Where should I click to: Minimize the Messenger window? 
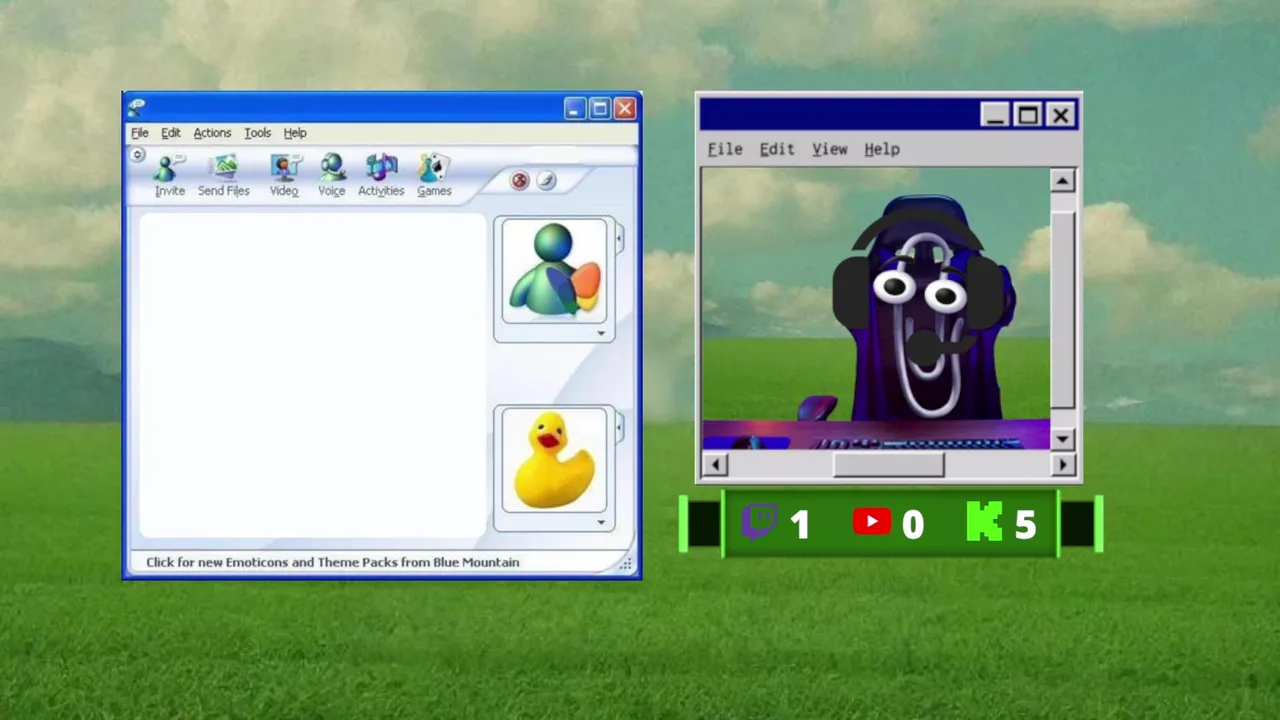[574, 109]
